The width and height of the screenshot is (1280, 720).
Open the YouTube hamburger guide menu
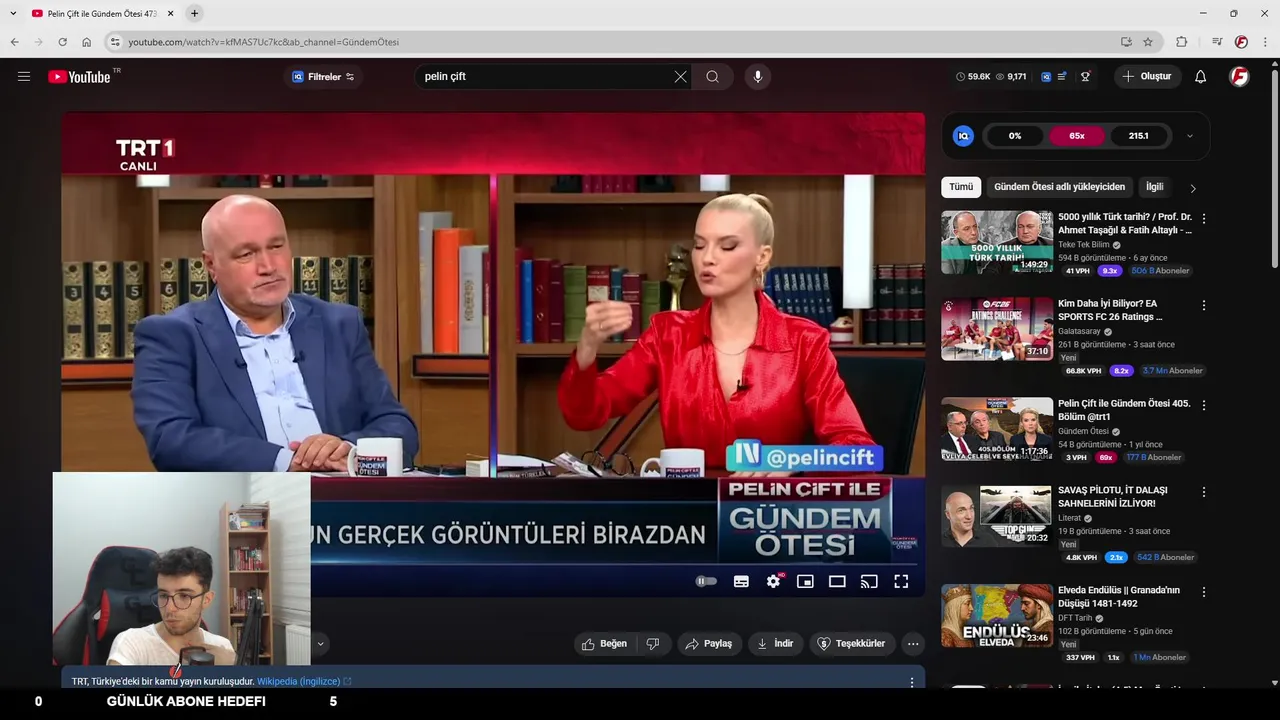point(24,76)
